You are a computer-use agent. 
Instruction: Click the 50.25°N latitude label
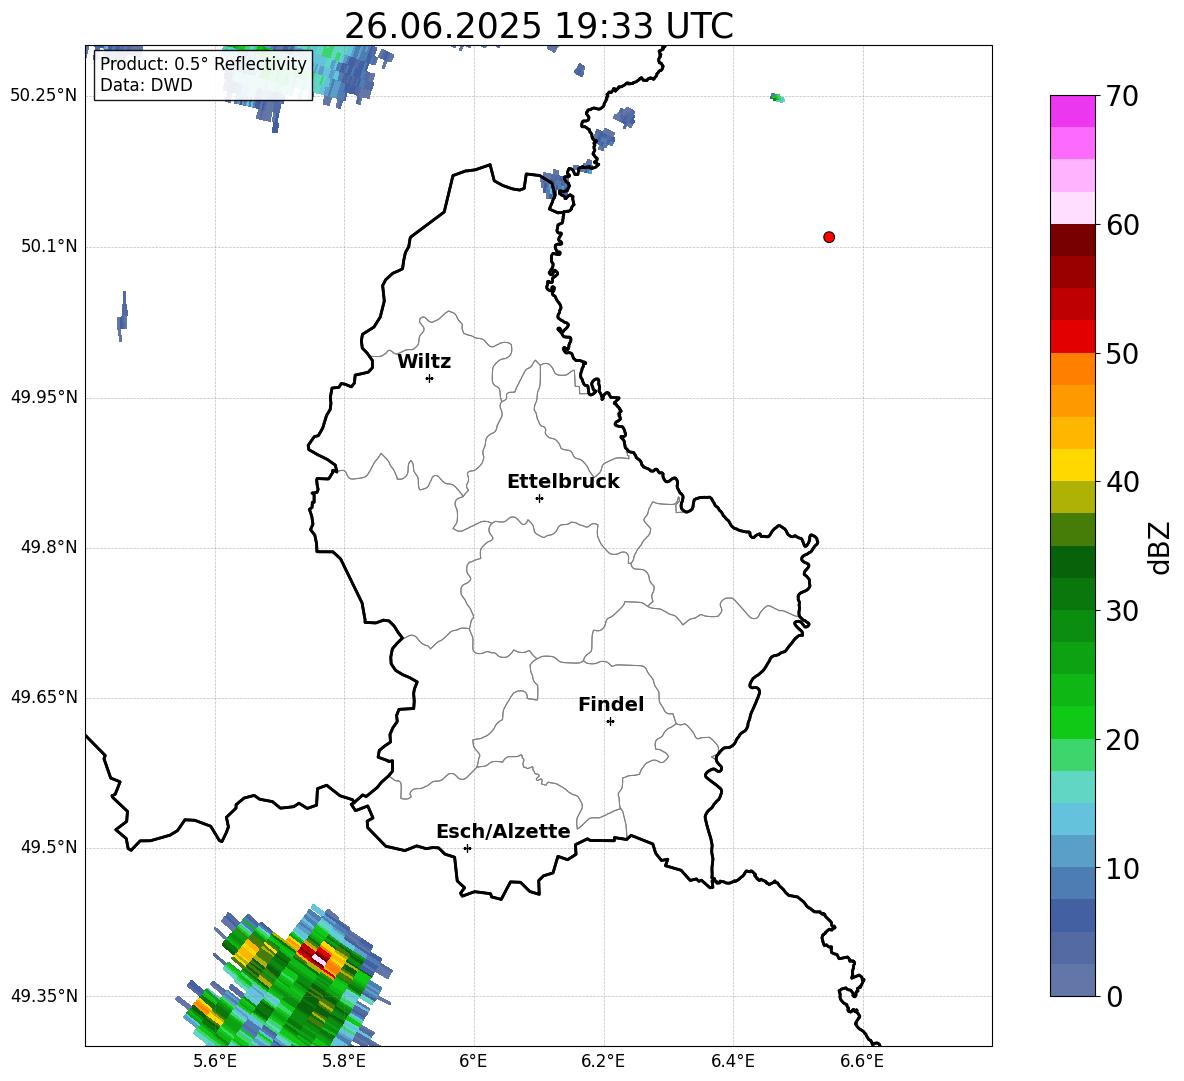click(44, 96)
